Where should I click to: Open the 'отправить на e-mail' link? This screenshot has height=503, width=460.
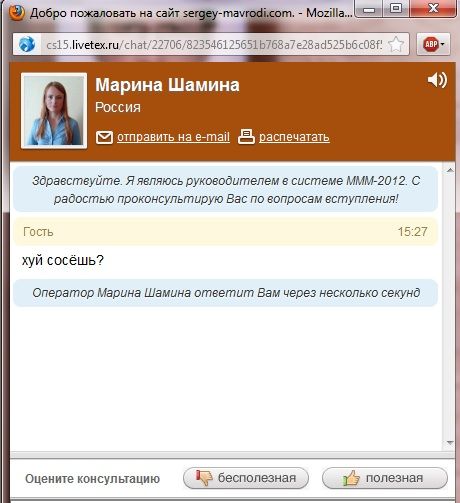pyautogui.click(x=173, y=137)
